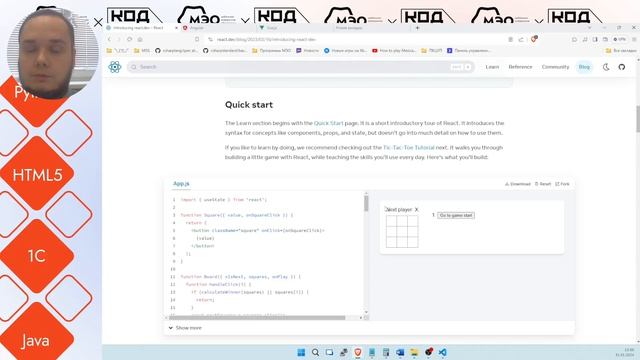Click the center tic-tac-toe square
The image size is (640, 360).
[x=402, y=231]
